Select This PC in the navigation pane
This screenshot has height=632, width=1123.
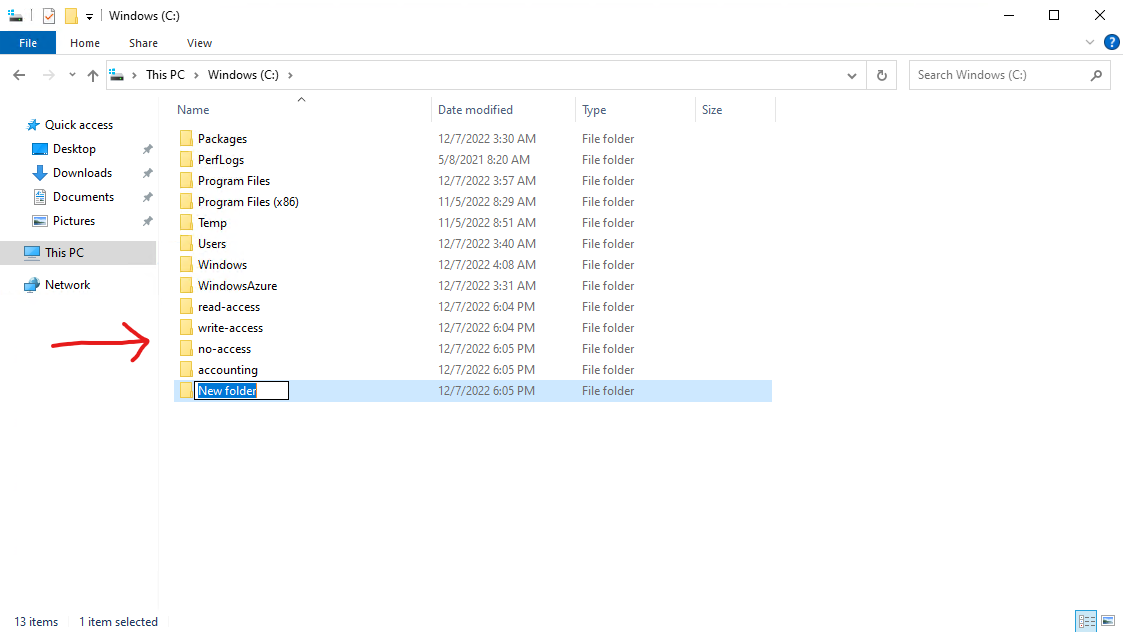coord(78,253)
